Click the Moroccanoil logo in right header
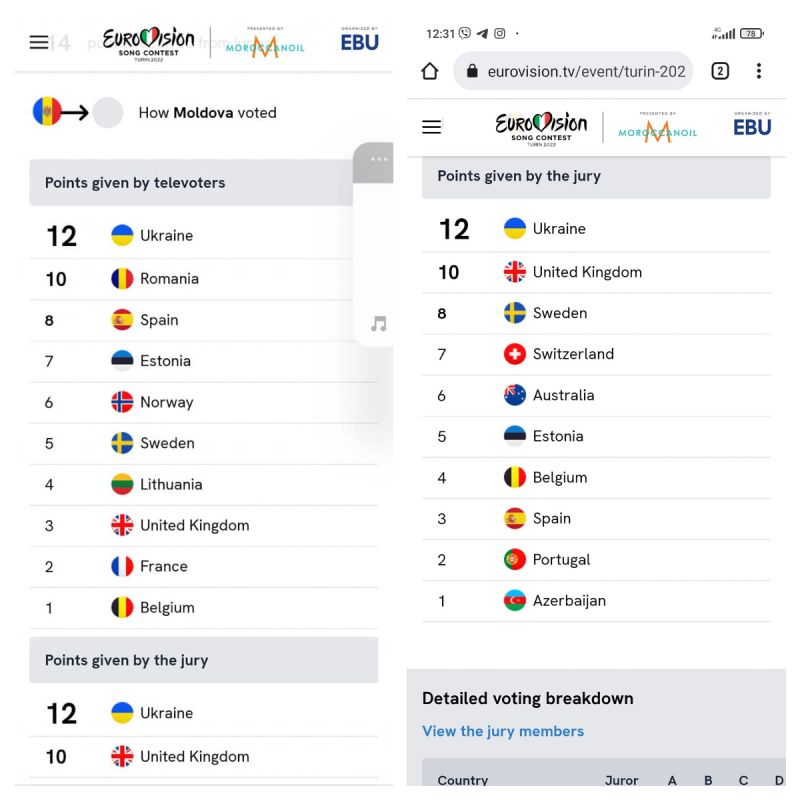 click(658, 129)
